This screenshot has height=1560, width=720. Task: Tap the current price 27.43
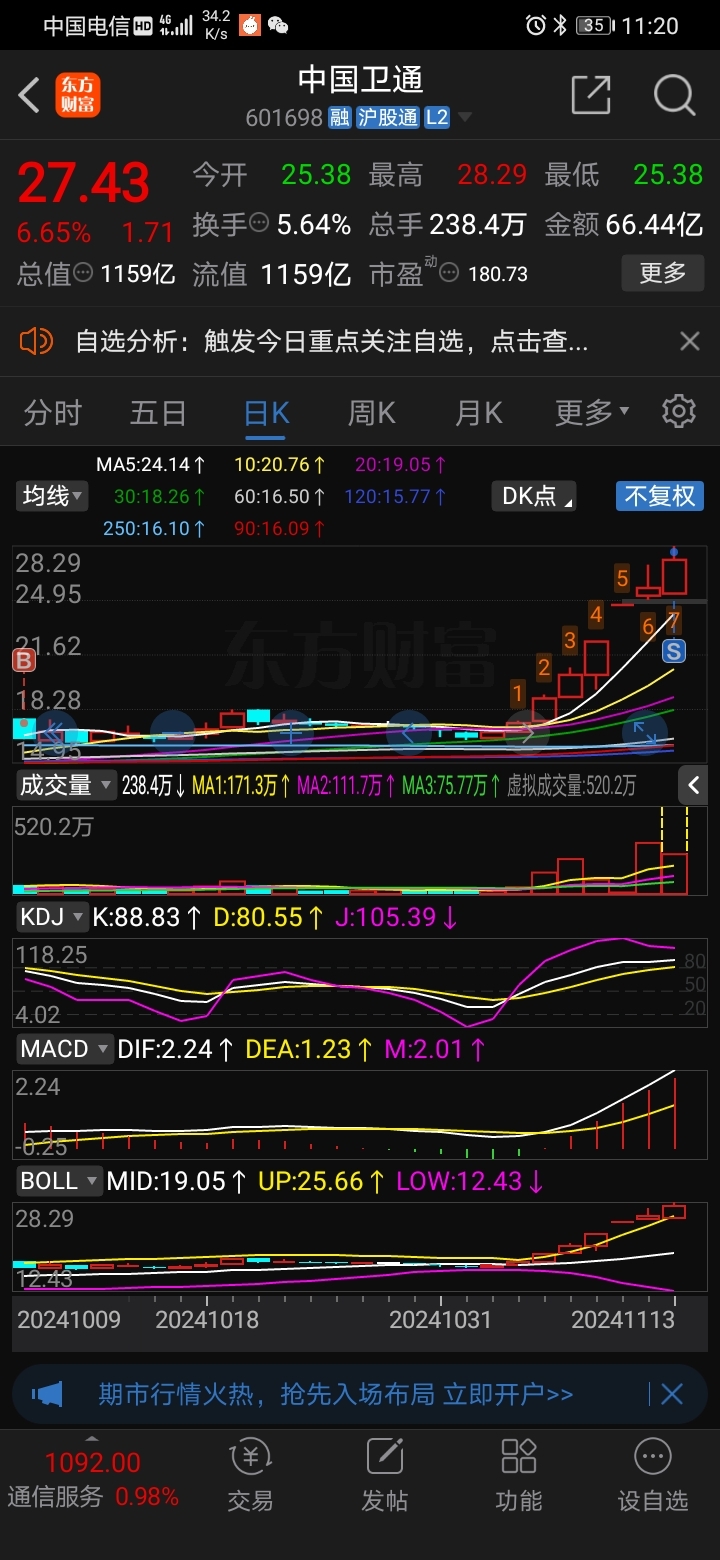click(84, 183)
